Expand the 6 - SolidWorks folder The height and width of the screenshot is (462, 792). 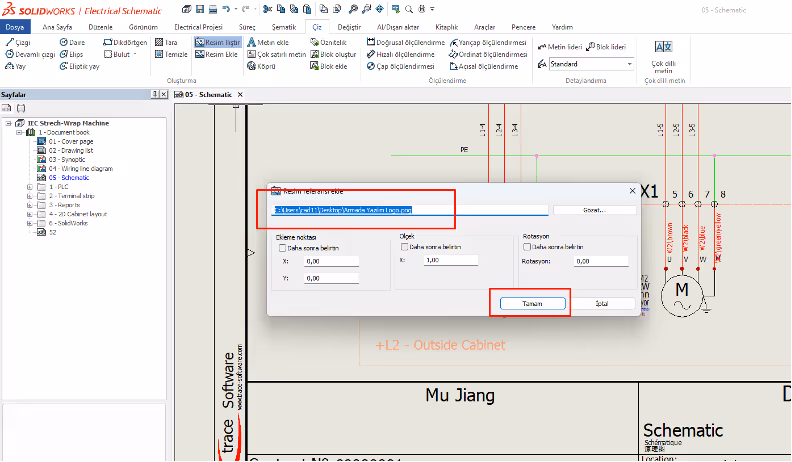[30, 223]
